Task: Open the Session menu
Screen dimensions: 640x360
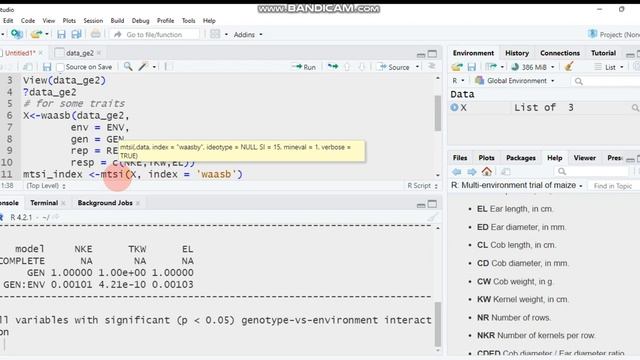Action: tap(93, 20)
